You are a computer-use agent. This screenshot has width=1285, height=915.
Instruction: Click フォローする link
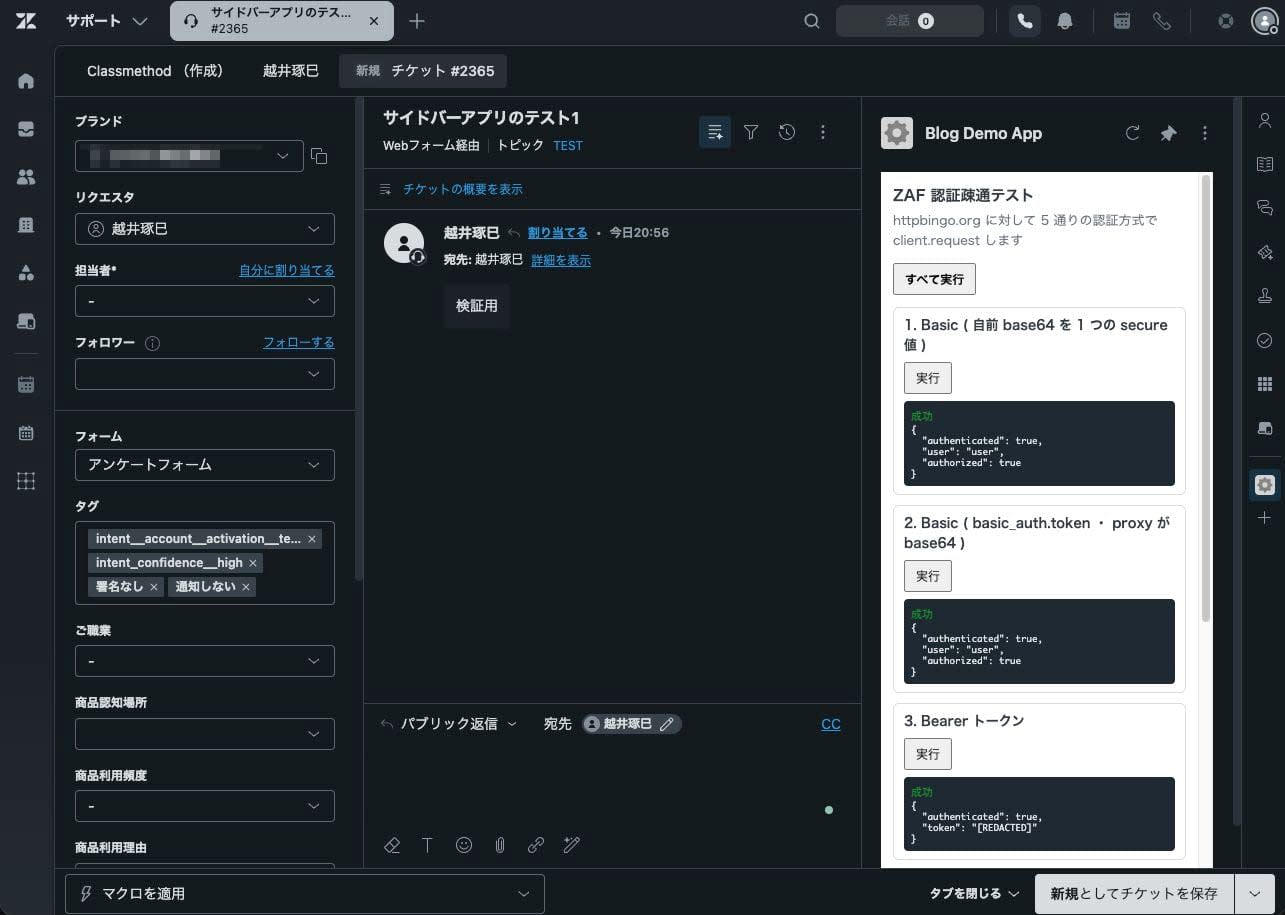coord(299,342)
